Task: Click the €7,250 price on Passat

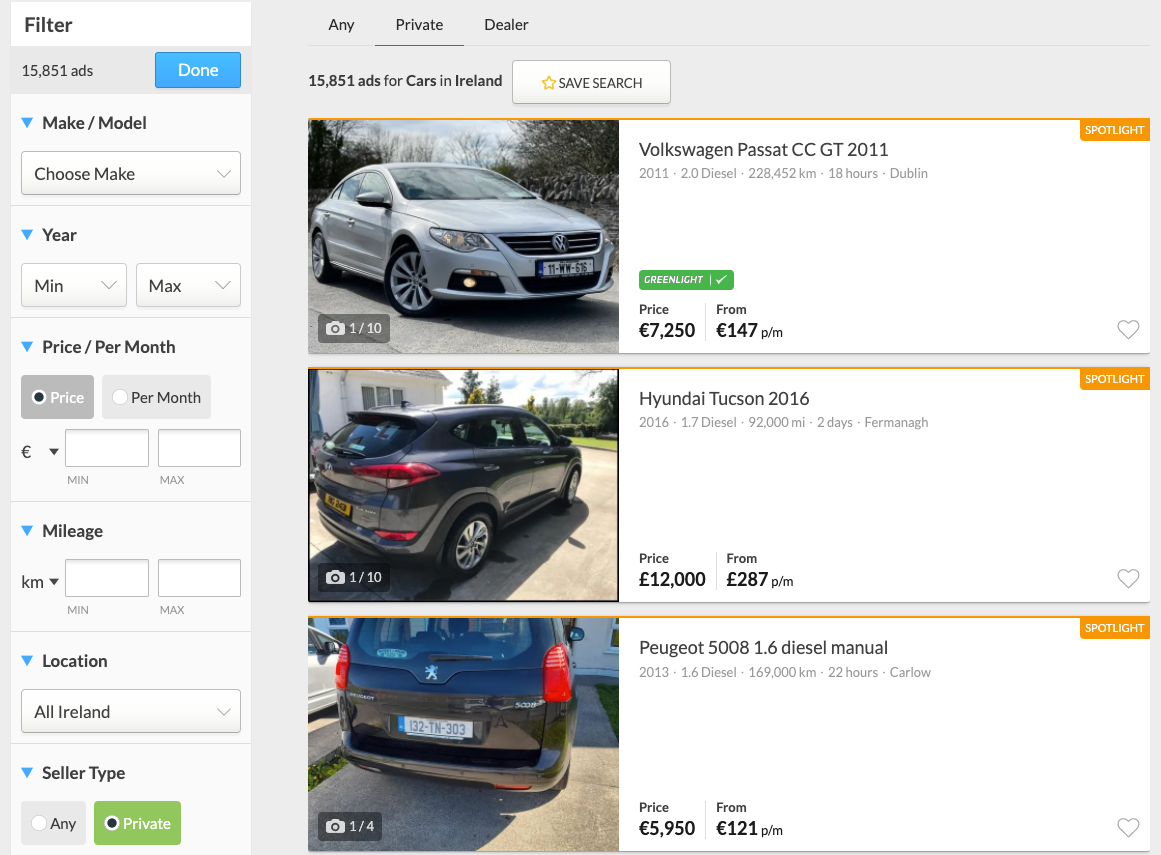Action: click(667, 330)
